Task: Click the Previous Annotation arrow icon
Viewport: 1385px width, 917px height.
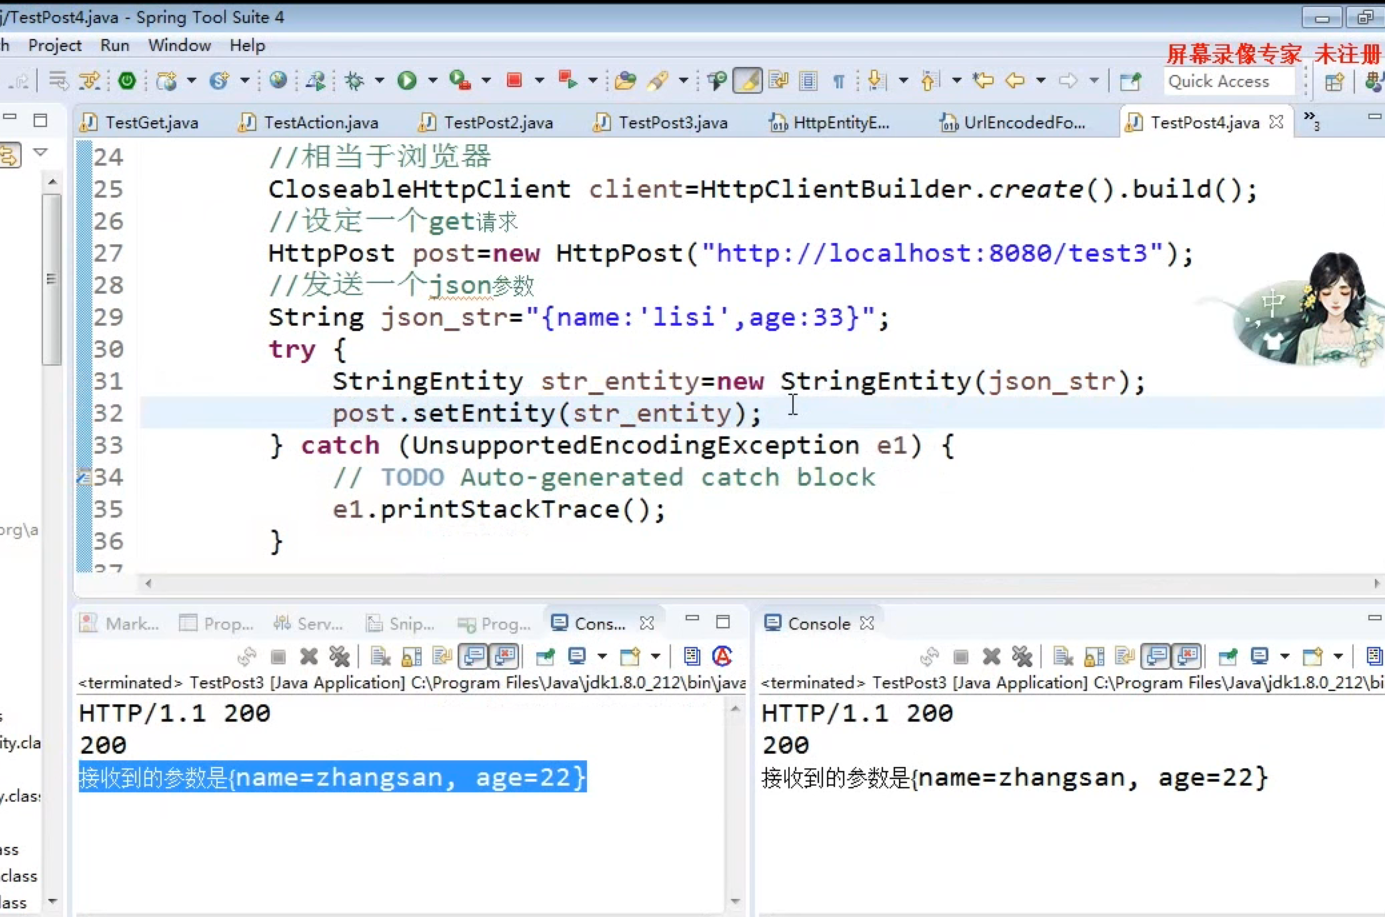Action: (x=929, y=81)
